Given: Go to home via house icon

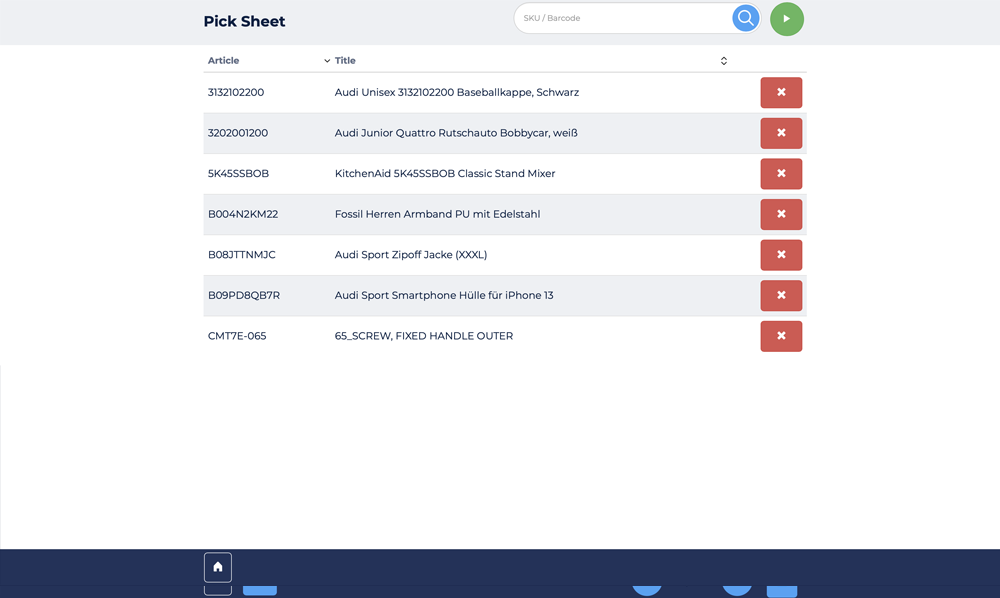Looking at the screenshot, I should (x=218, y=567).
